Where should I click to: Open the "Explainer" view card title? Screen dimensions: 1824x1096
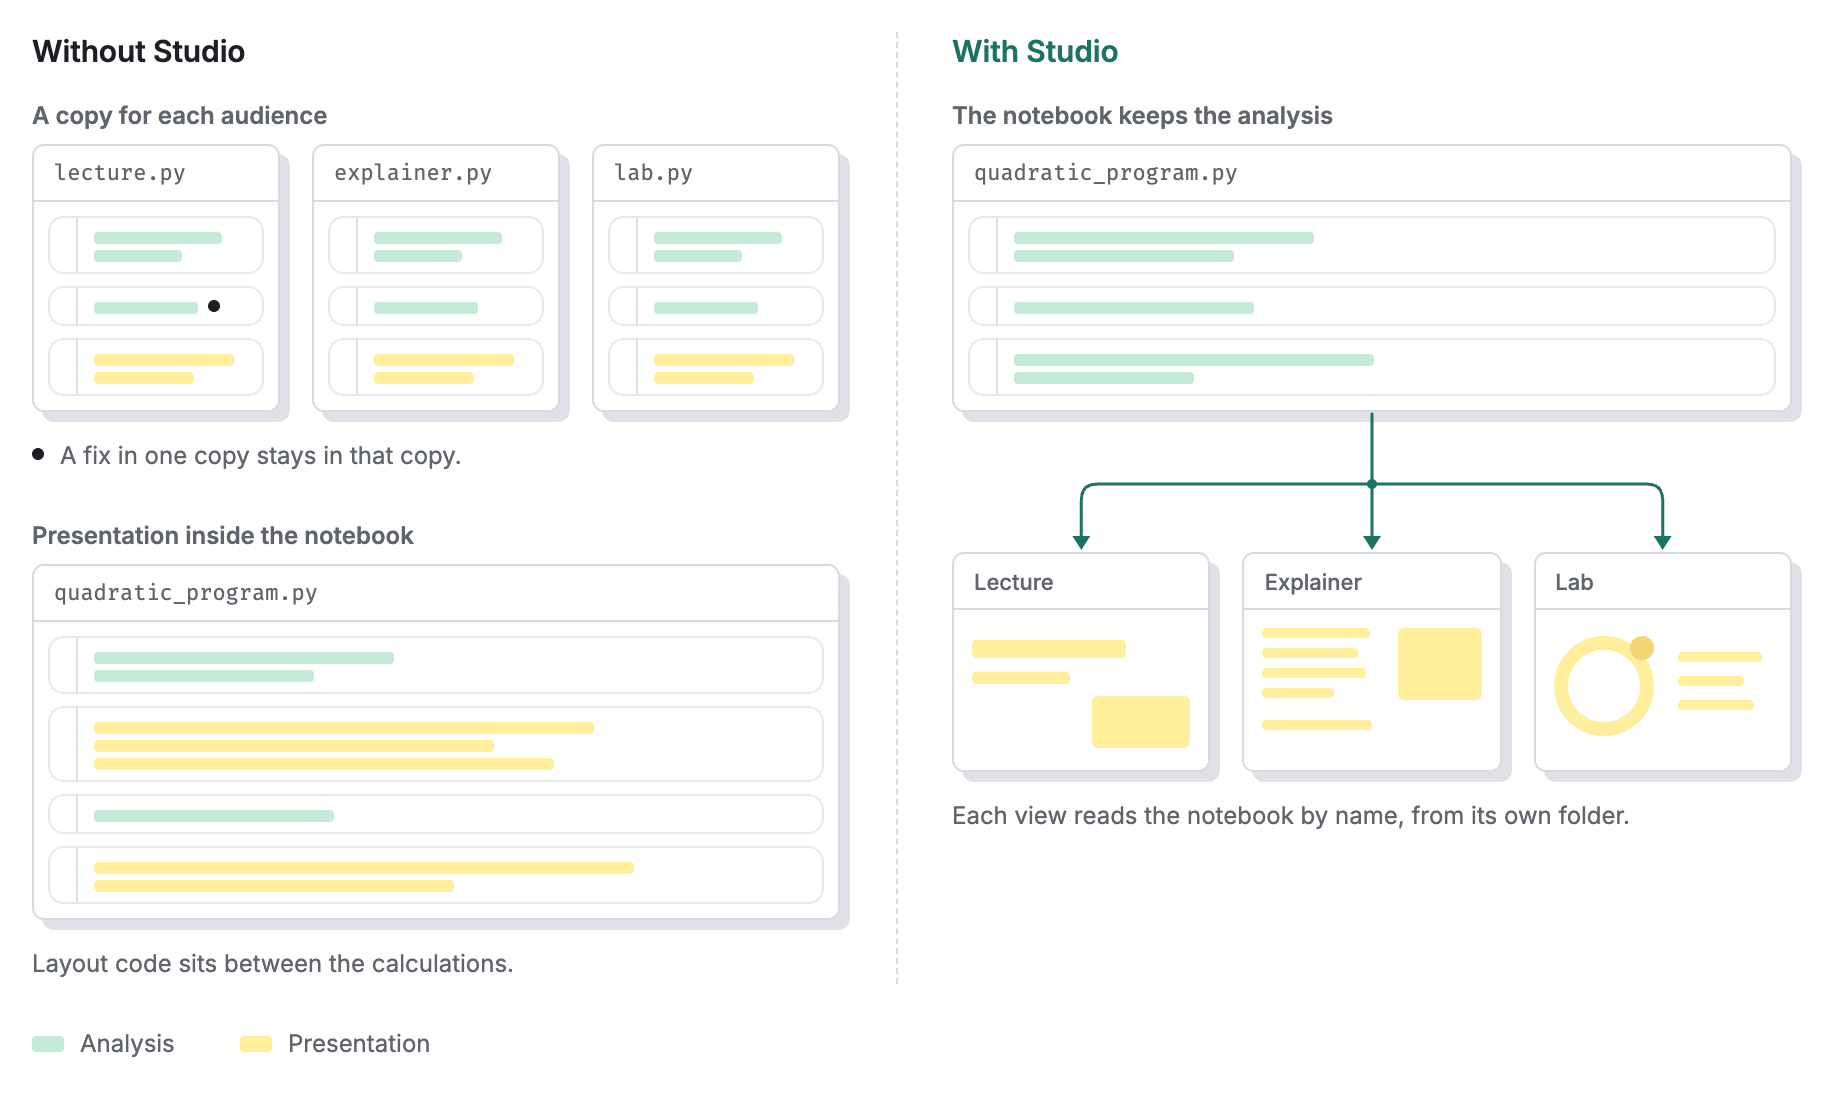1313,582
